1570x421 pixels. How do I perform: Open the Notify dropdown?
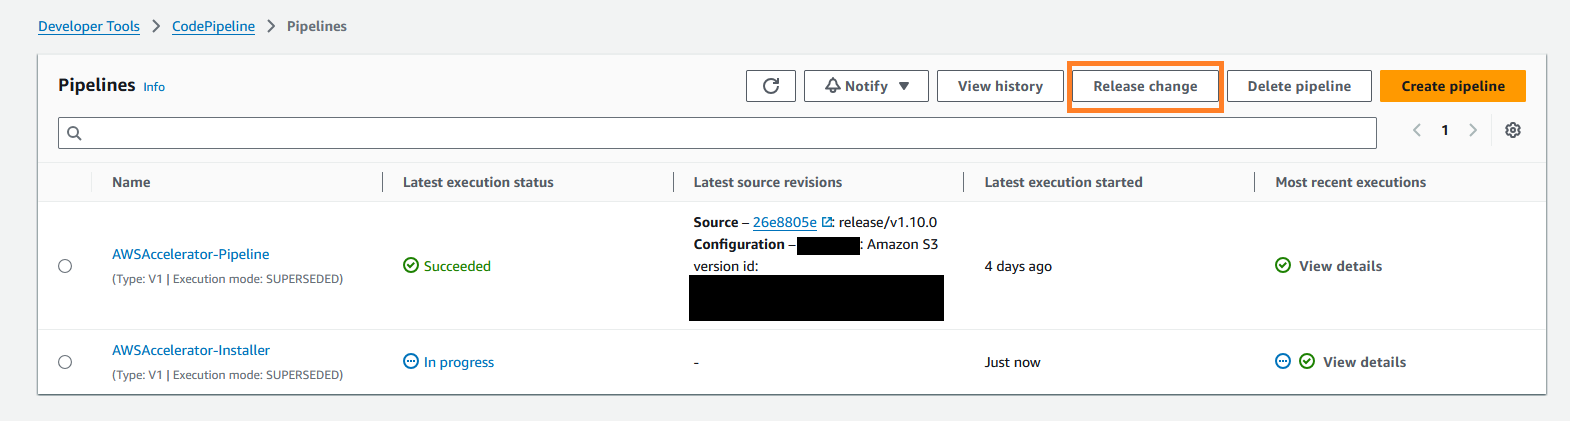866,86
